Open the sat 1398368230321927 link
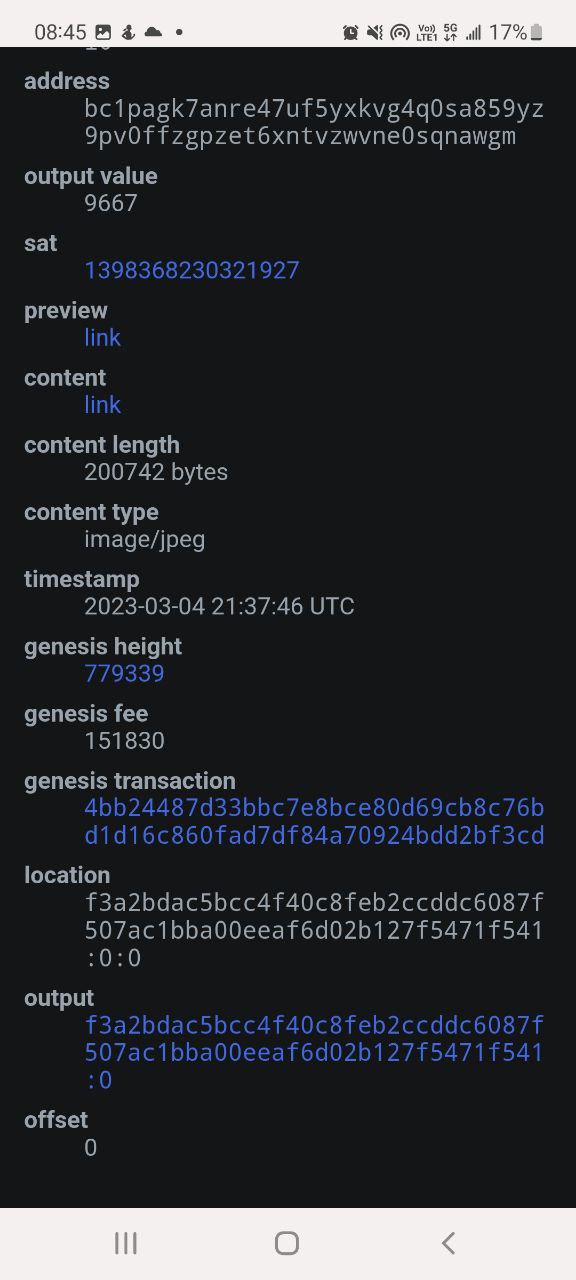This screenshot has height=1280, width=576. (192, 270)
